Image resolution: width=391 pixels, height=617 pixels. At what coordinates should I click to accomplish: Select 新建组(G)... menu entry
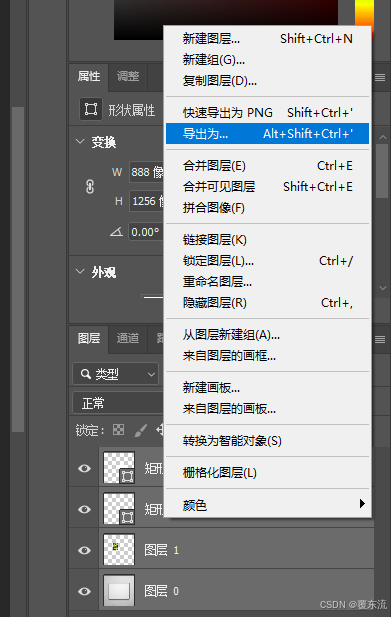[x=267, y=60]
